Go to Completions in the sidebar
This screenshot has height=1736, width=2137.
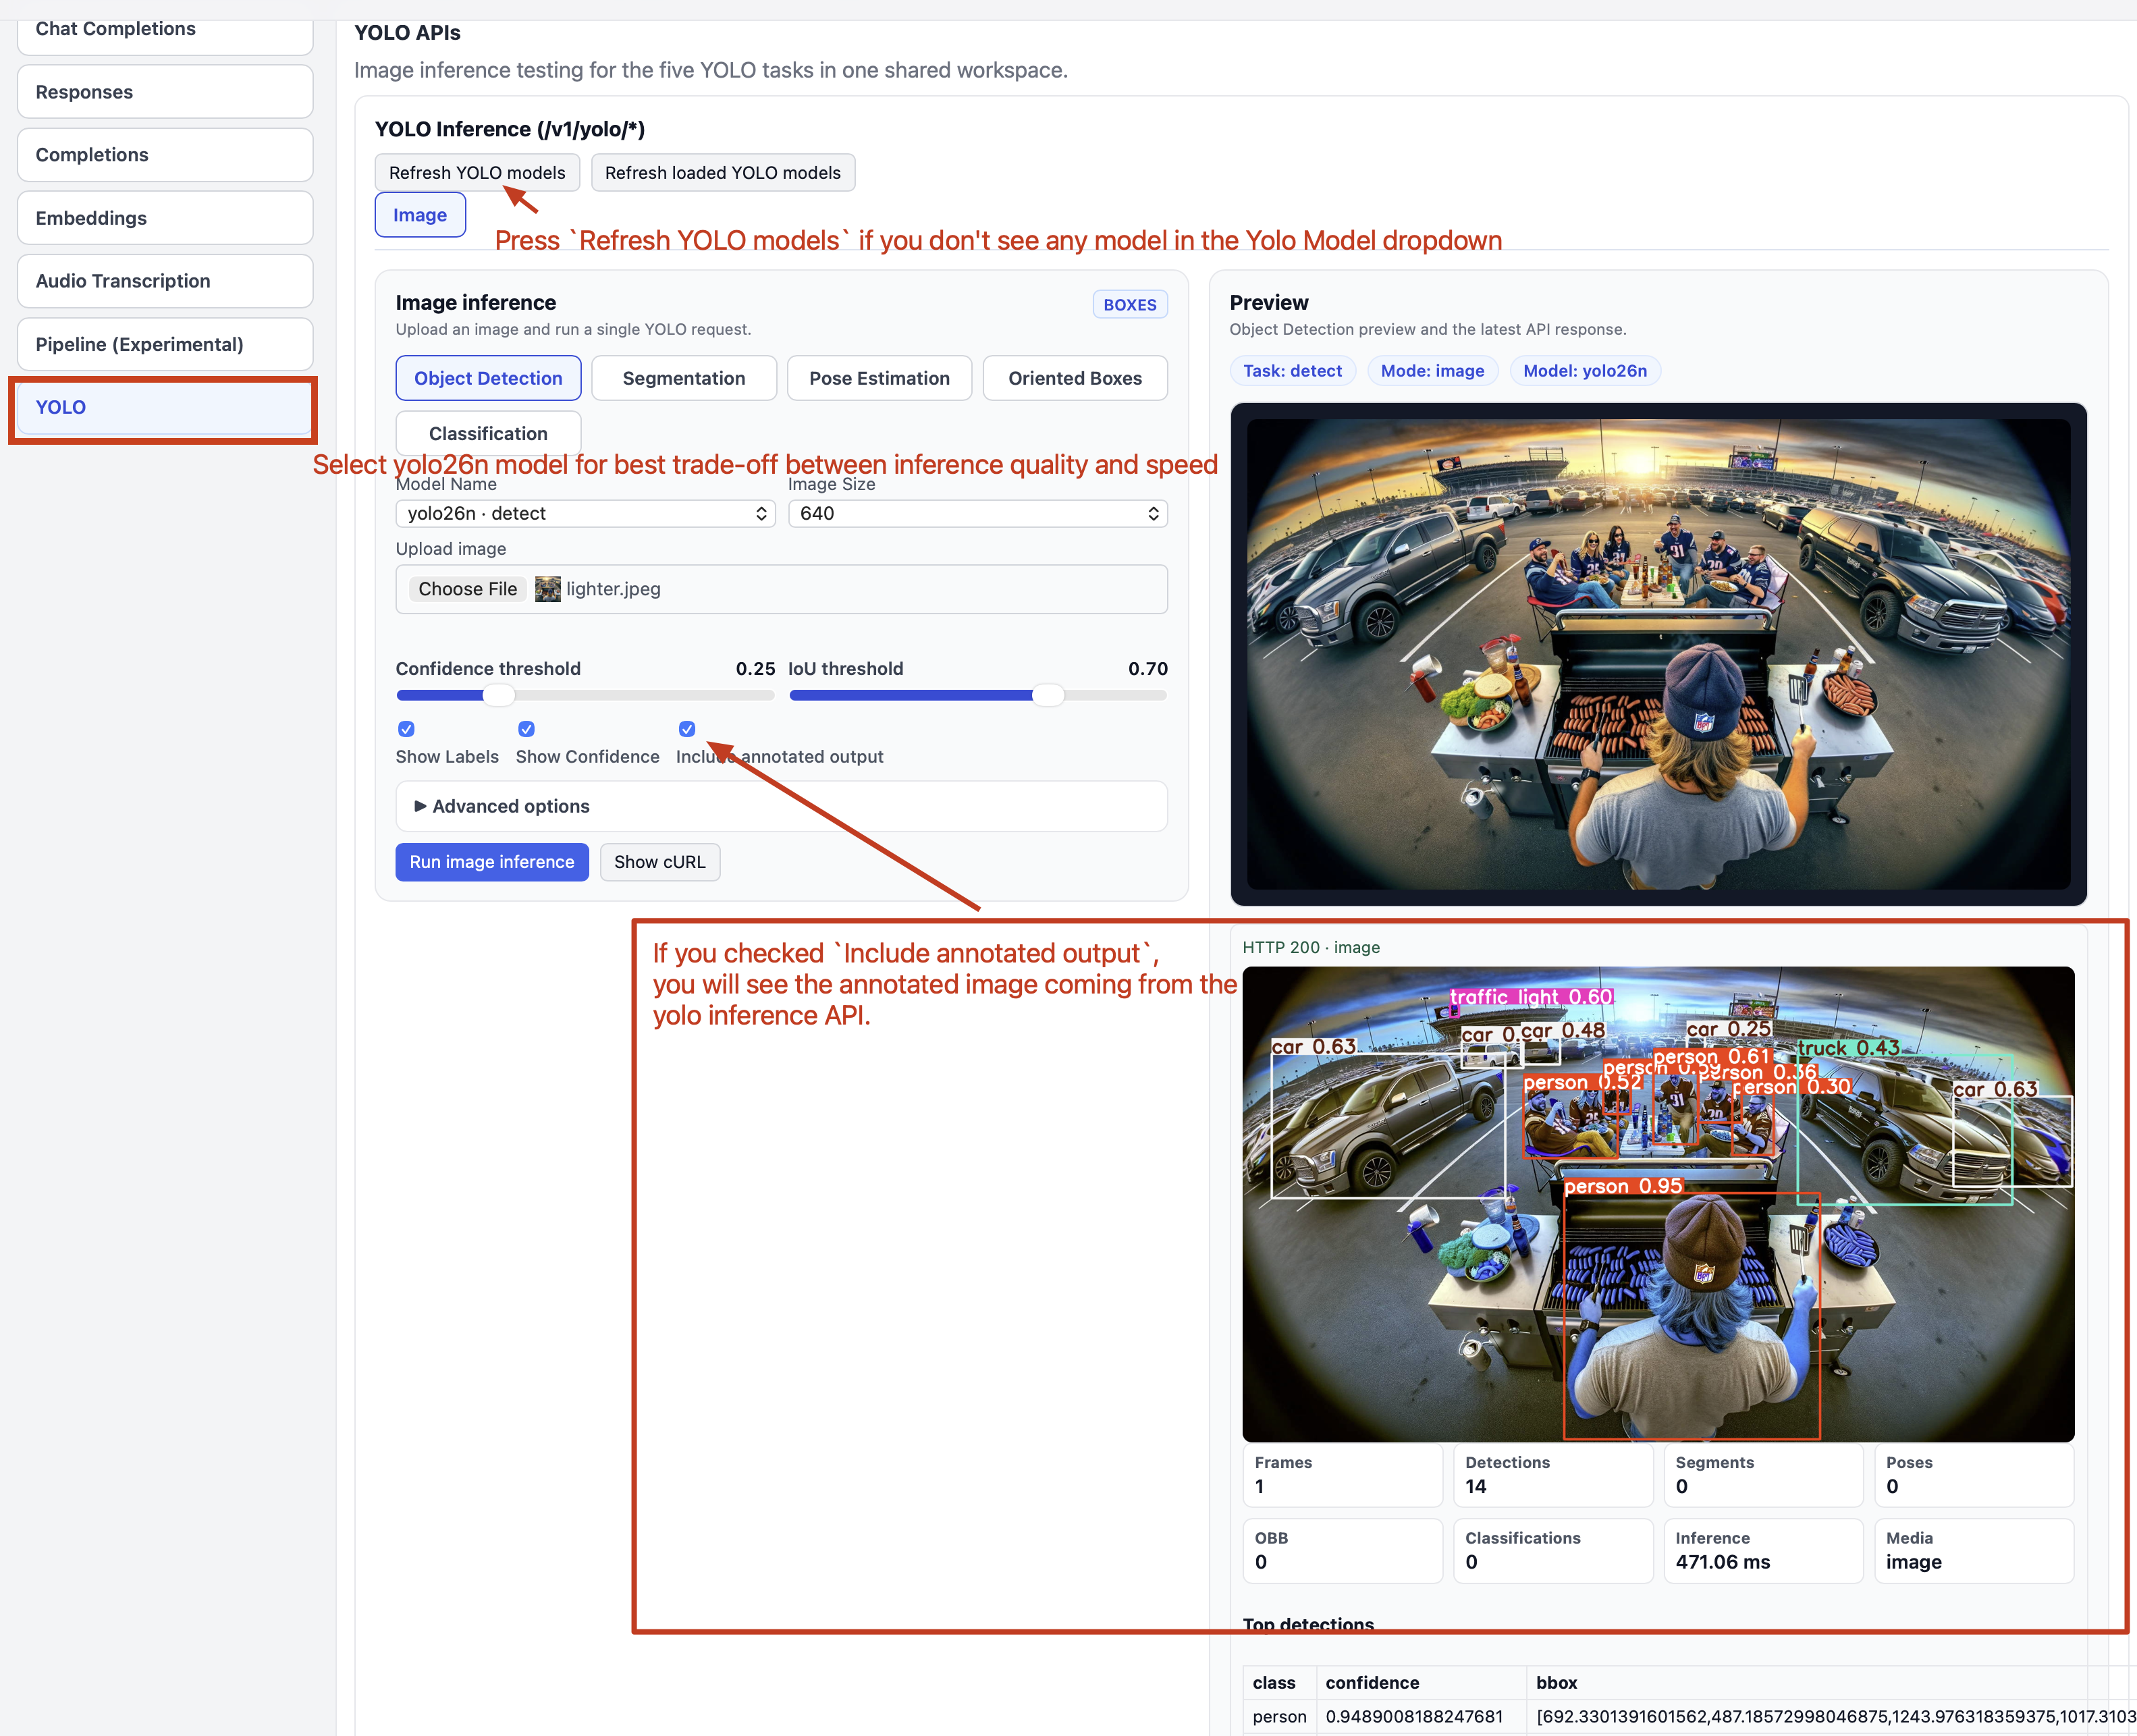[165, 155]
